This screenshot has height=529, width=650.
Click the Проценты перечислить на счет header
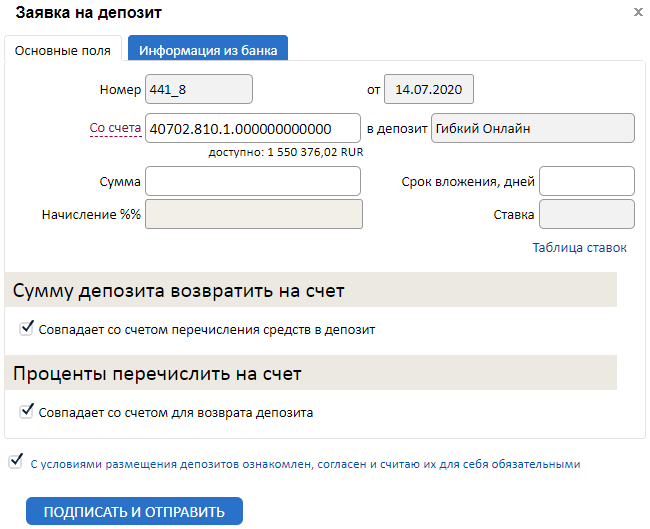pyautogui.click(x=157, y=374)
